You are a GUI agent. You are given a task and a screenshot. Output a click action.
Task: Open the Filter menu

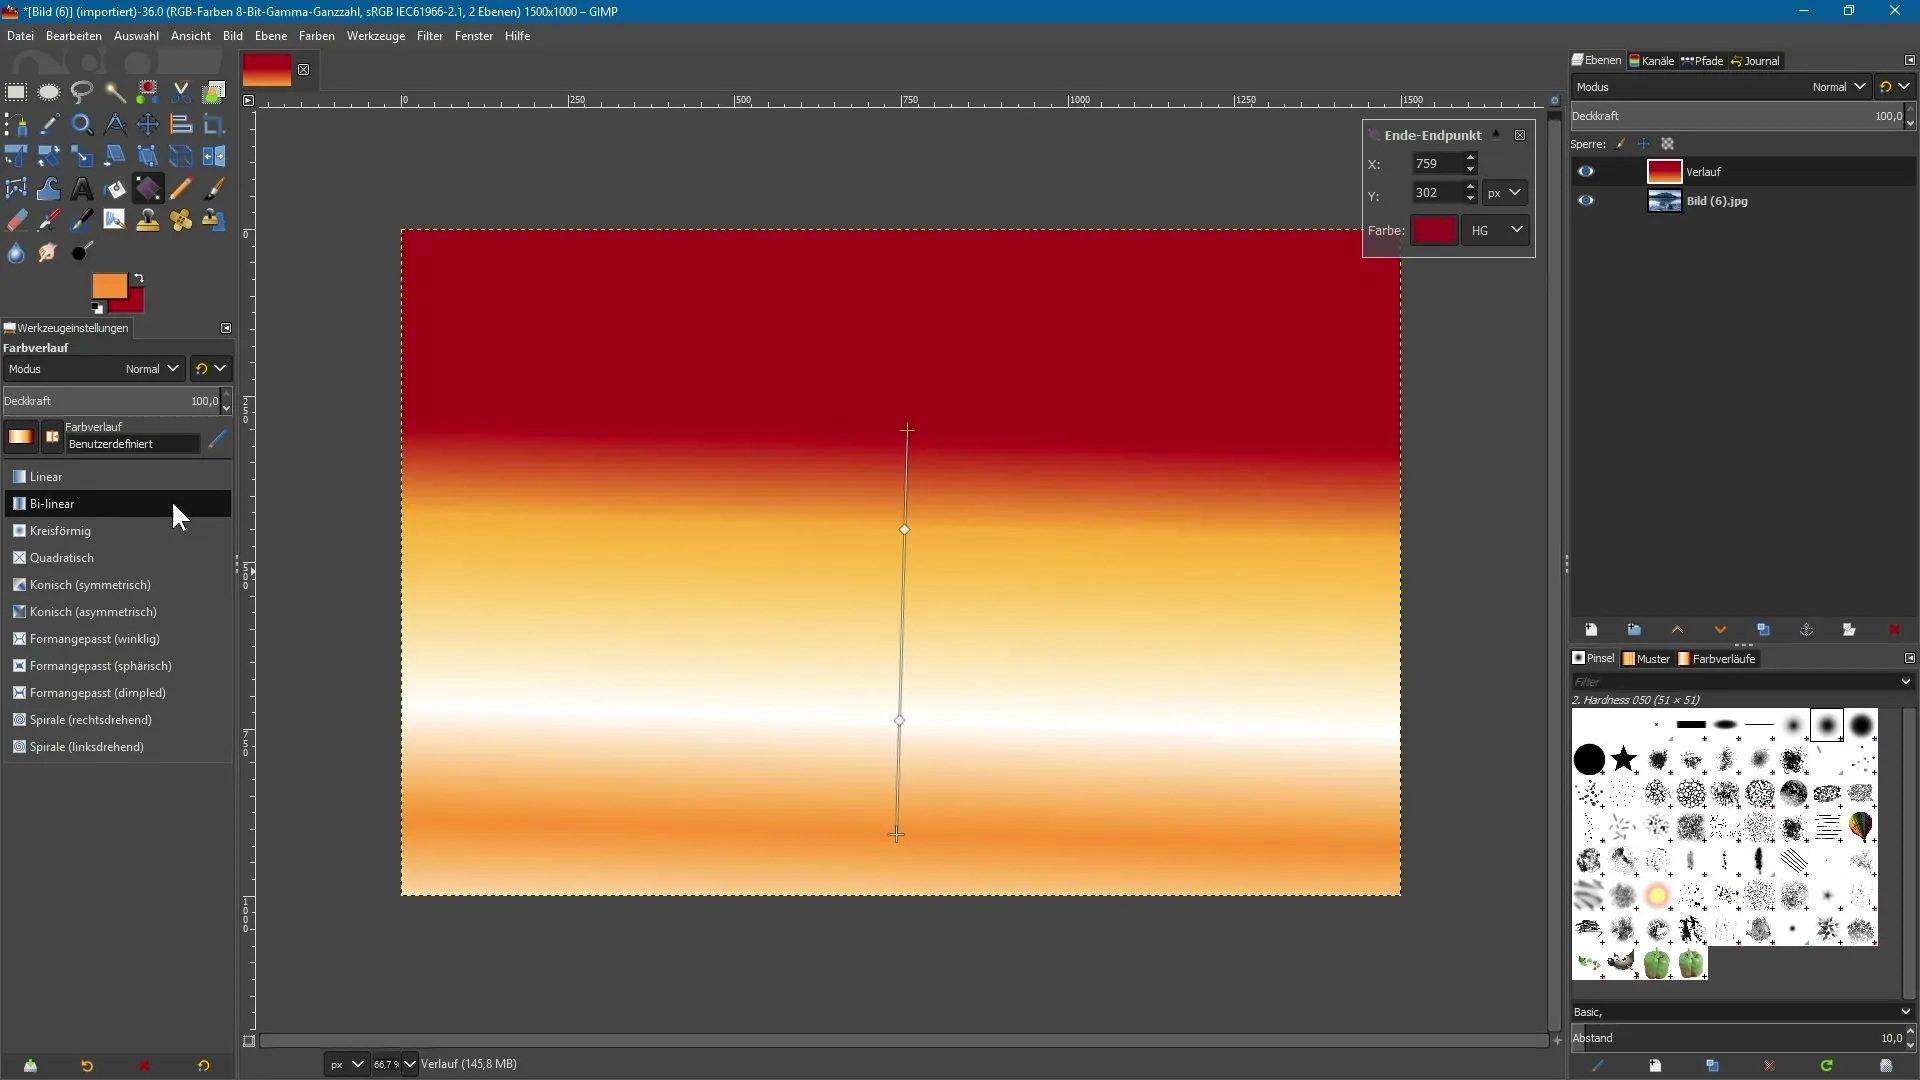430,36
